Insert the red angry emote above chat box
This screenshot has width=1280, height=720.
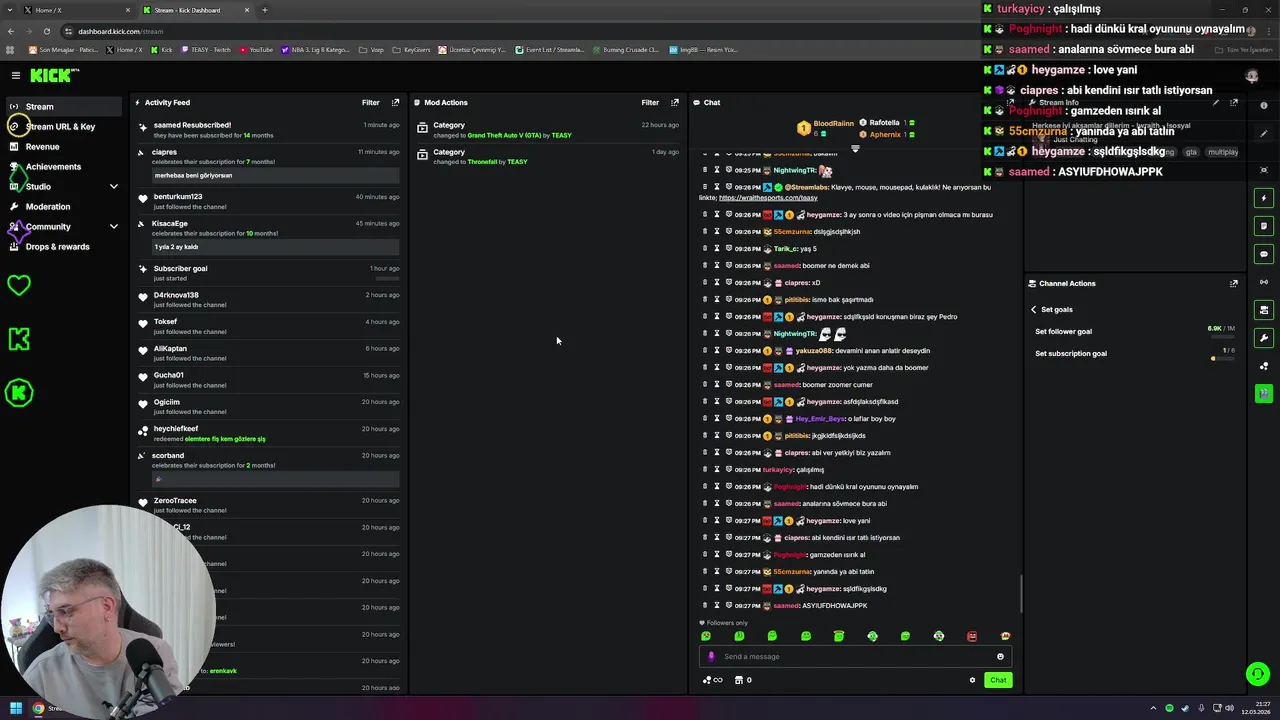point(972,636)
